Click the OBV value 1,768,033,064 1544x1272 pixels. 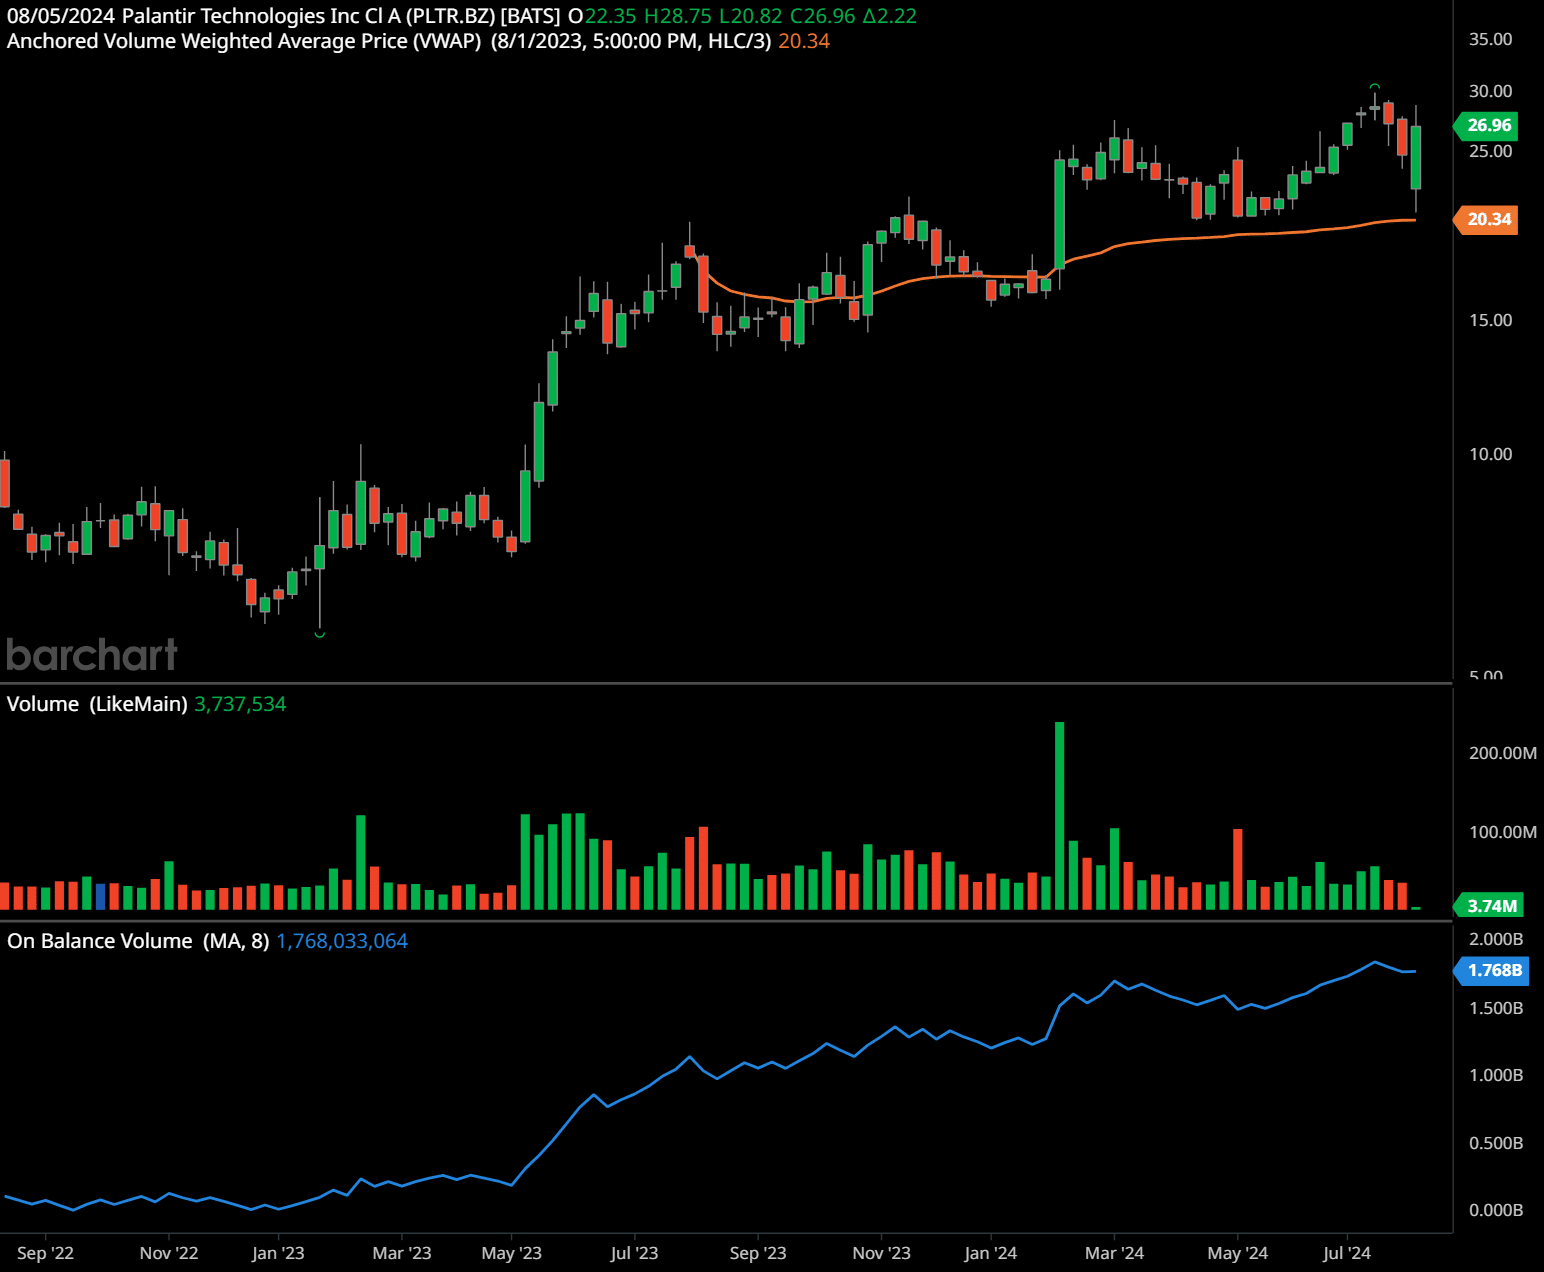tap(342, 941)
